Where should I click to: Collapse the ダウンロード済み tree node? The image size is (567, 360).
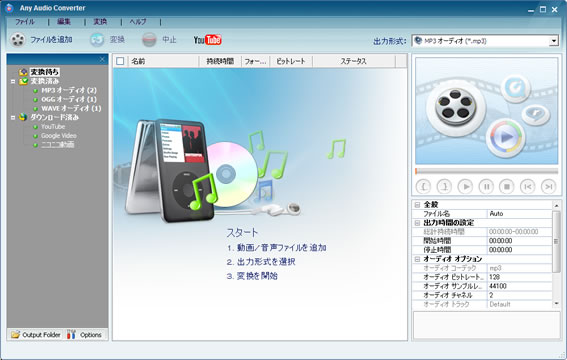click(x=13, y=117)
